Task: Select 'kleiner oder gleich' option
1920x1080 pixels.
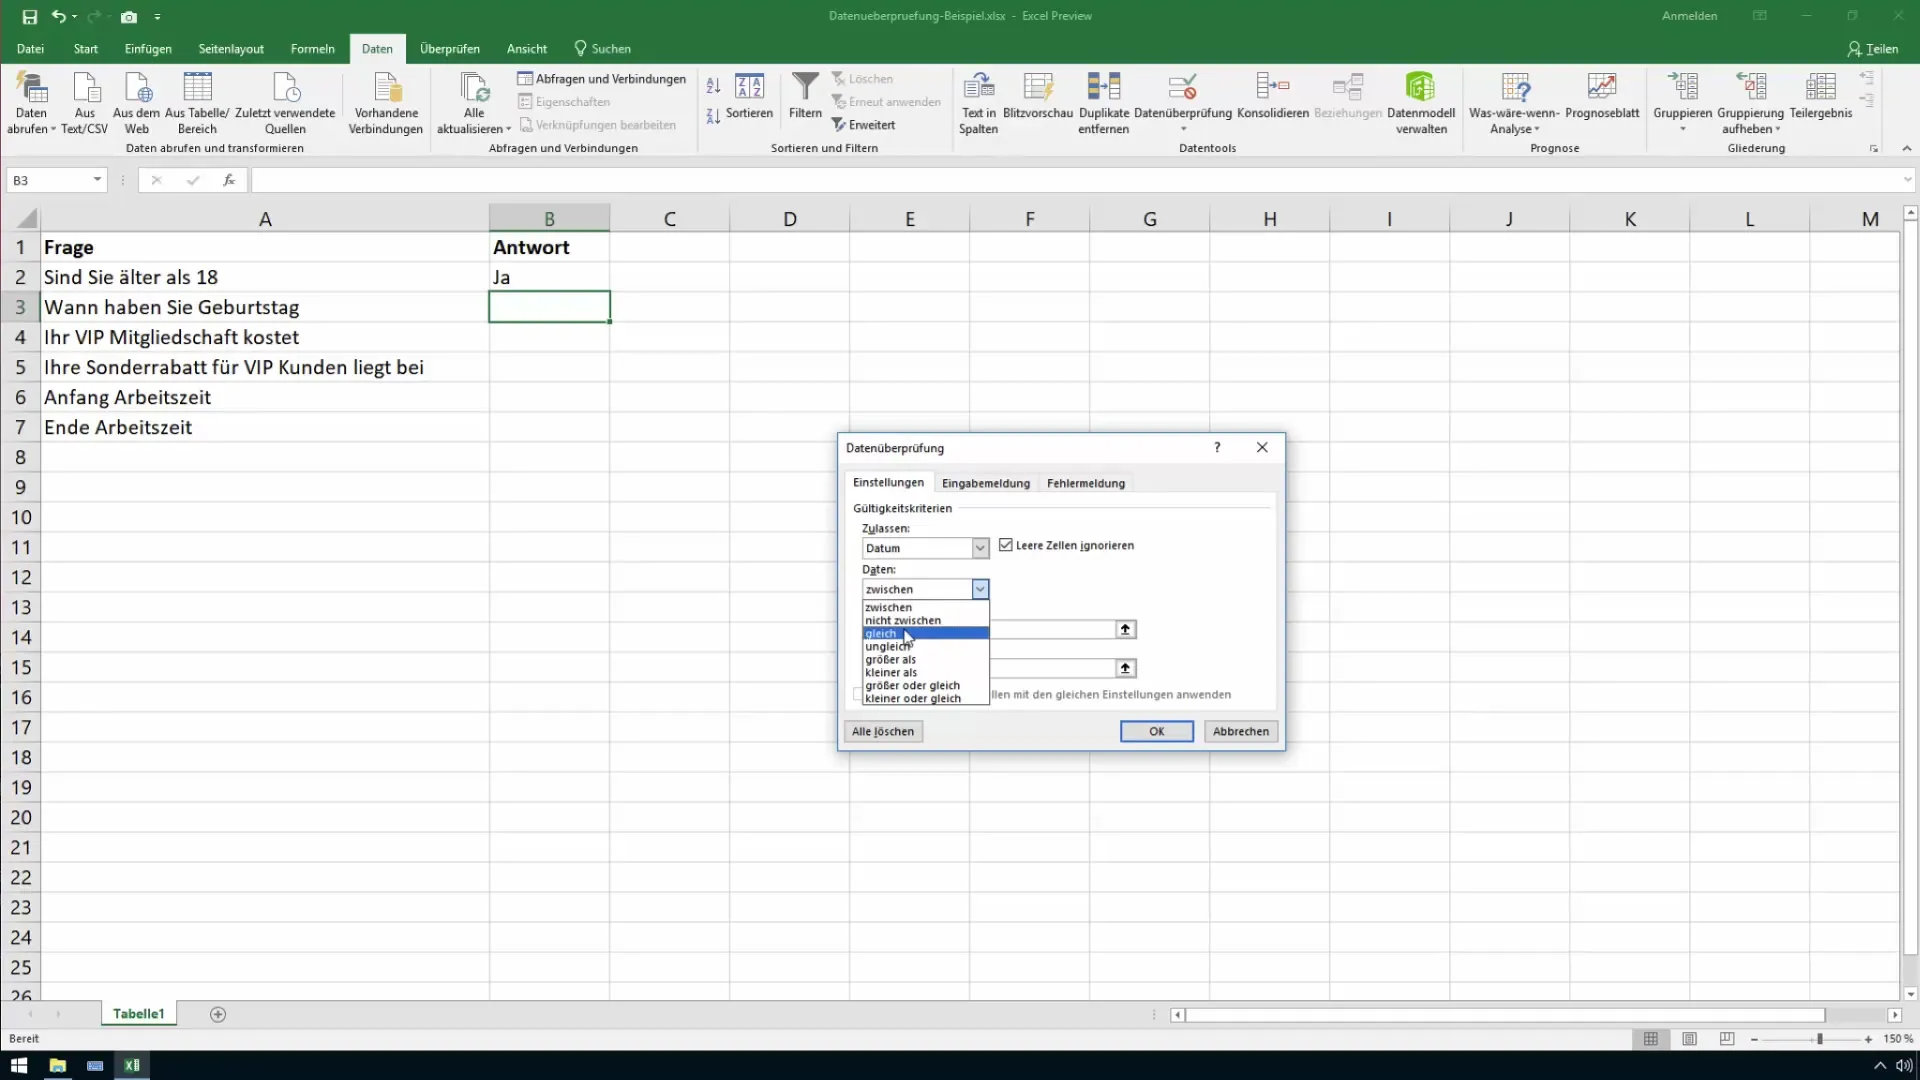Action: pos(926,698)
